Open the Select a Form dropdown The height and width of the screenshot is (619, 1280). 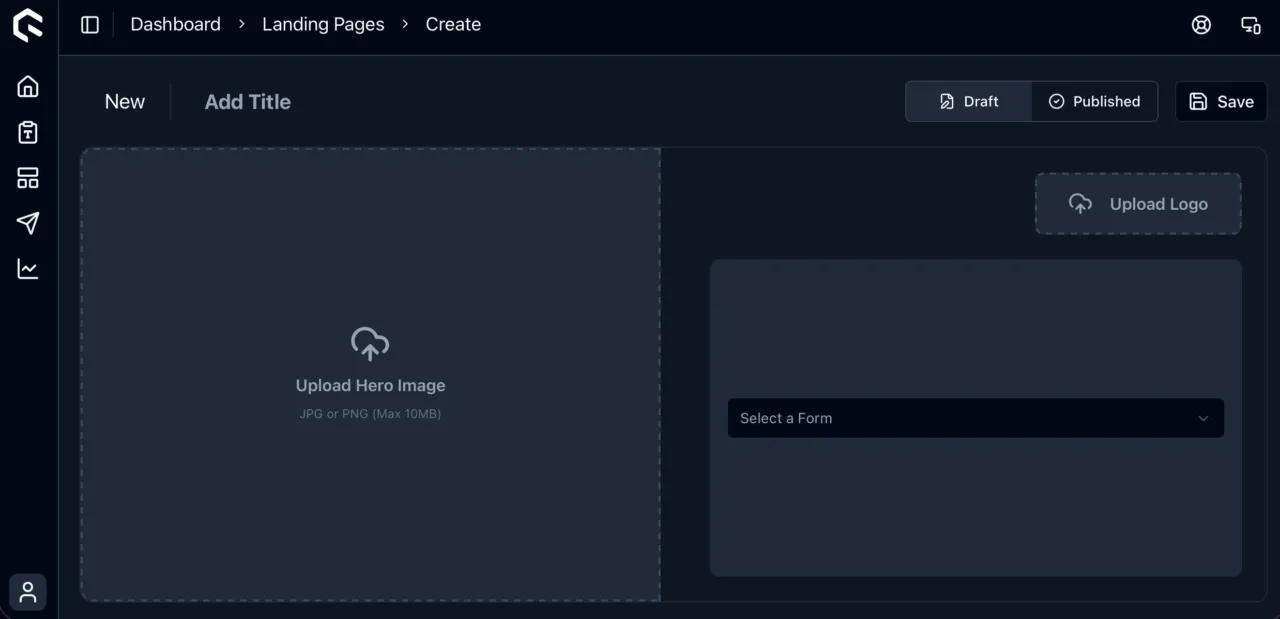pyautogui.click(x=976, y=418)
